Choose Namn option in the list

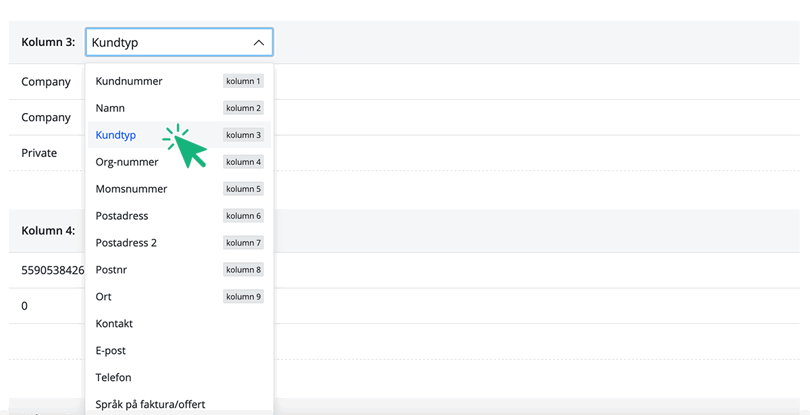coord(110,108)
